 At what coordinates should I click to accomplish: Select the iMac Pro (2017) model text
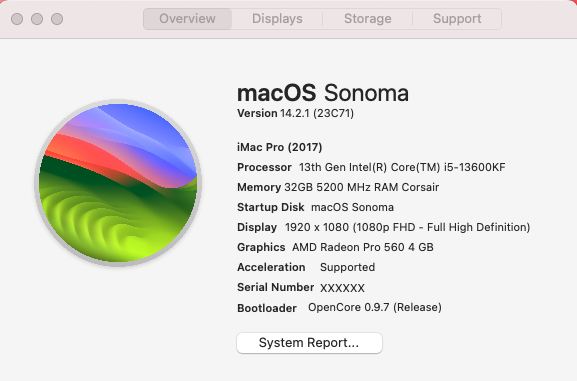[280, 147]
